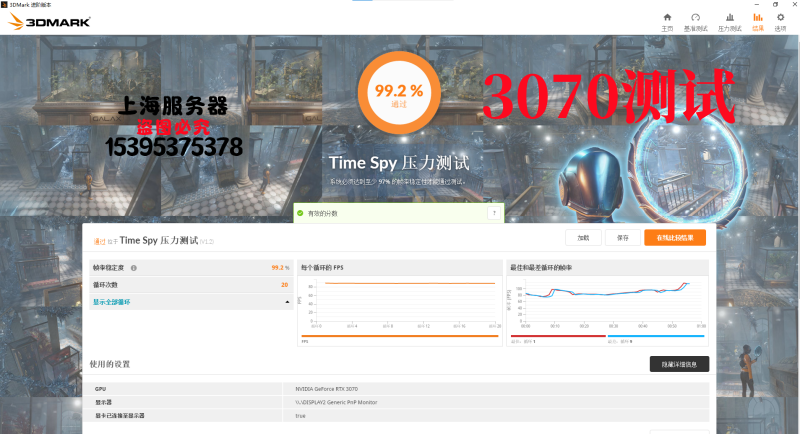Click the info icon beside 帧率稳定度
This screenshot has width=800, height=434.
[134, 268]
